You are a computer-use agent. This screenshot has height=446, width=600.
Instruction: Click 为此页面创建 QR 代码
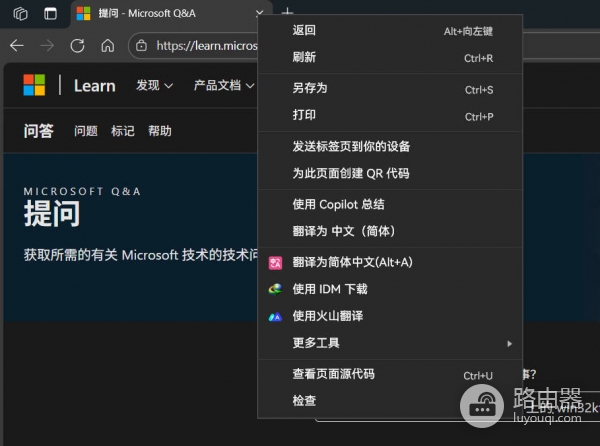pyautogui.click(x=350, y=173)
